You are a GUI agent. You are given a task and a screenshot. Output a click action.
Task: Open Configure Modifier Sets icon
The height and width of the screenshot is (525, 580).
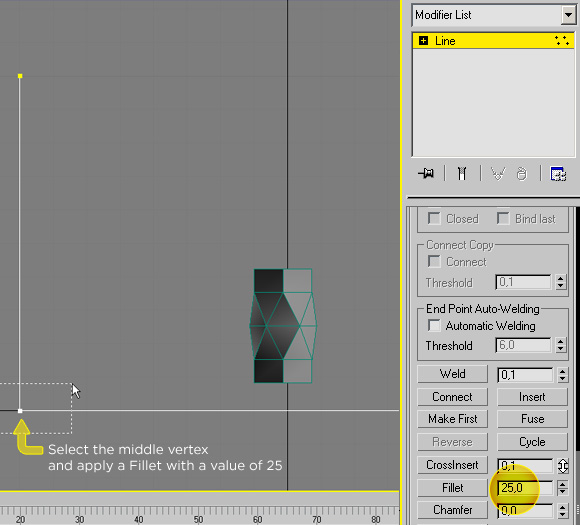pyautogui.click(x=558, y=173)
